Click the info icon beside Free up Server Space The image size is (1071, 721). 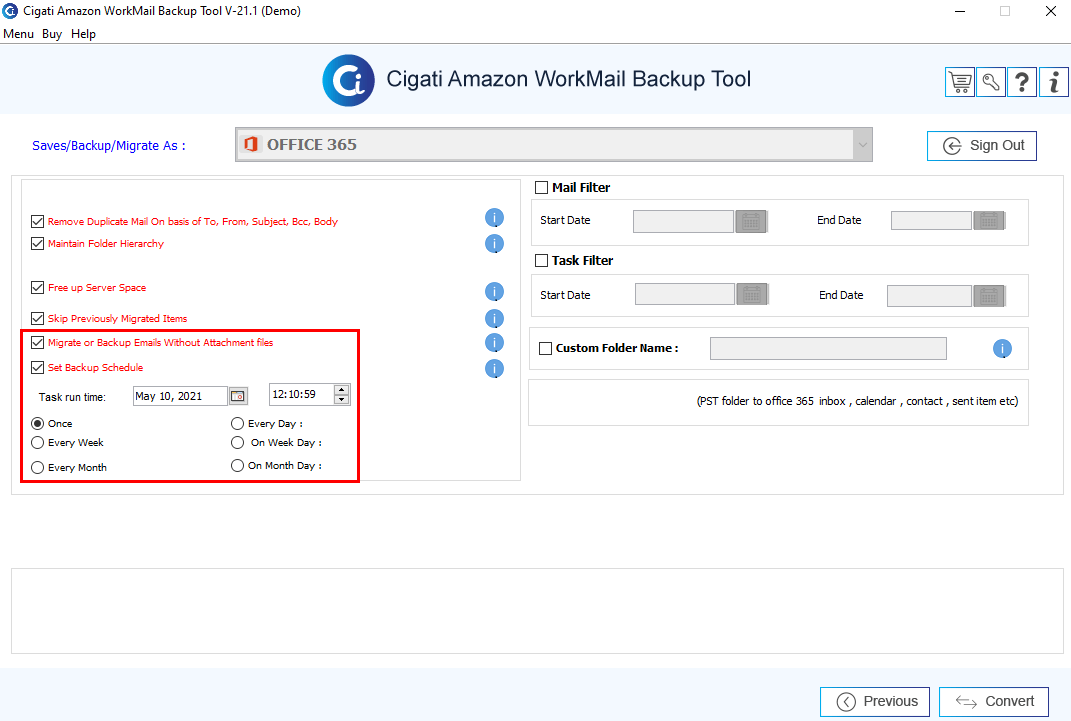[x=495, y=292]
